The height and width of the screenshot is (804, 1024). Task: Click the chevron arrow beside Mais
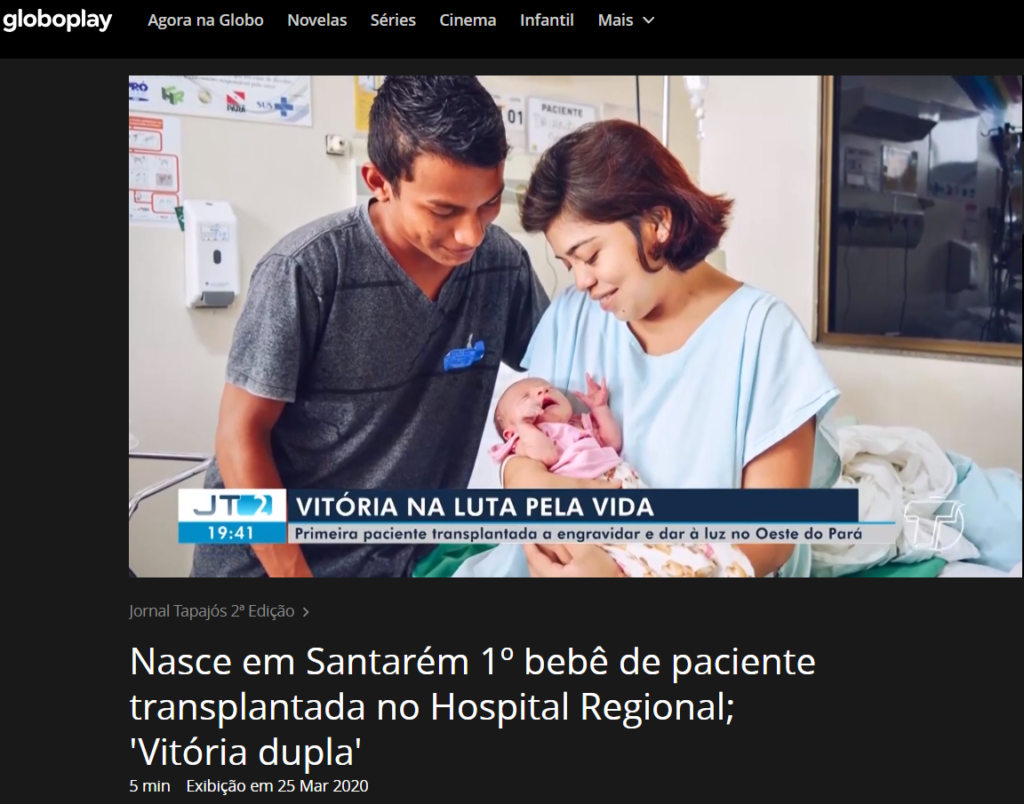tap(648, 20)
